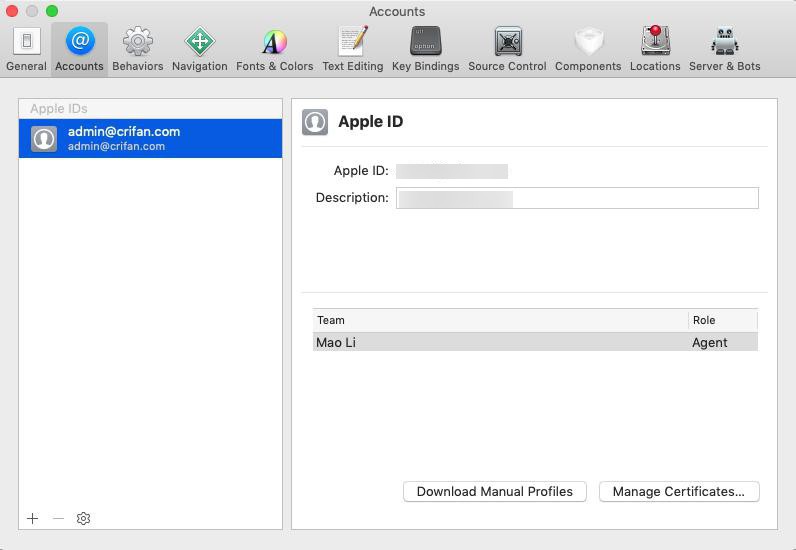
Task: Open Server & Bots preferences
Action: click(724, 49)
